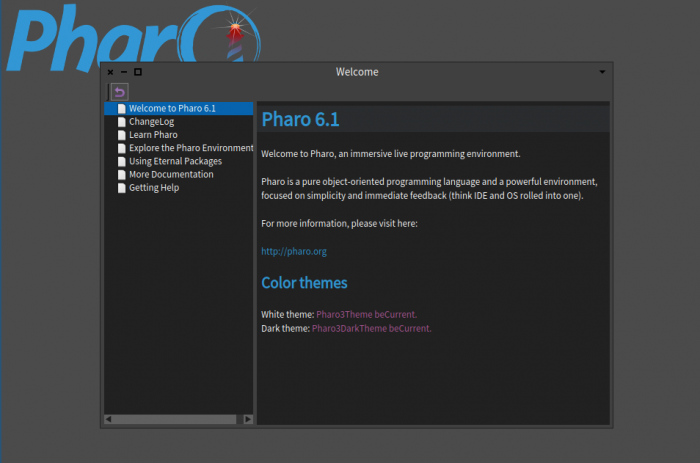This screenshot has height=463, width=700.
Task: Click the purple back arrow toolbar icon
Action: point(119,92)
